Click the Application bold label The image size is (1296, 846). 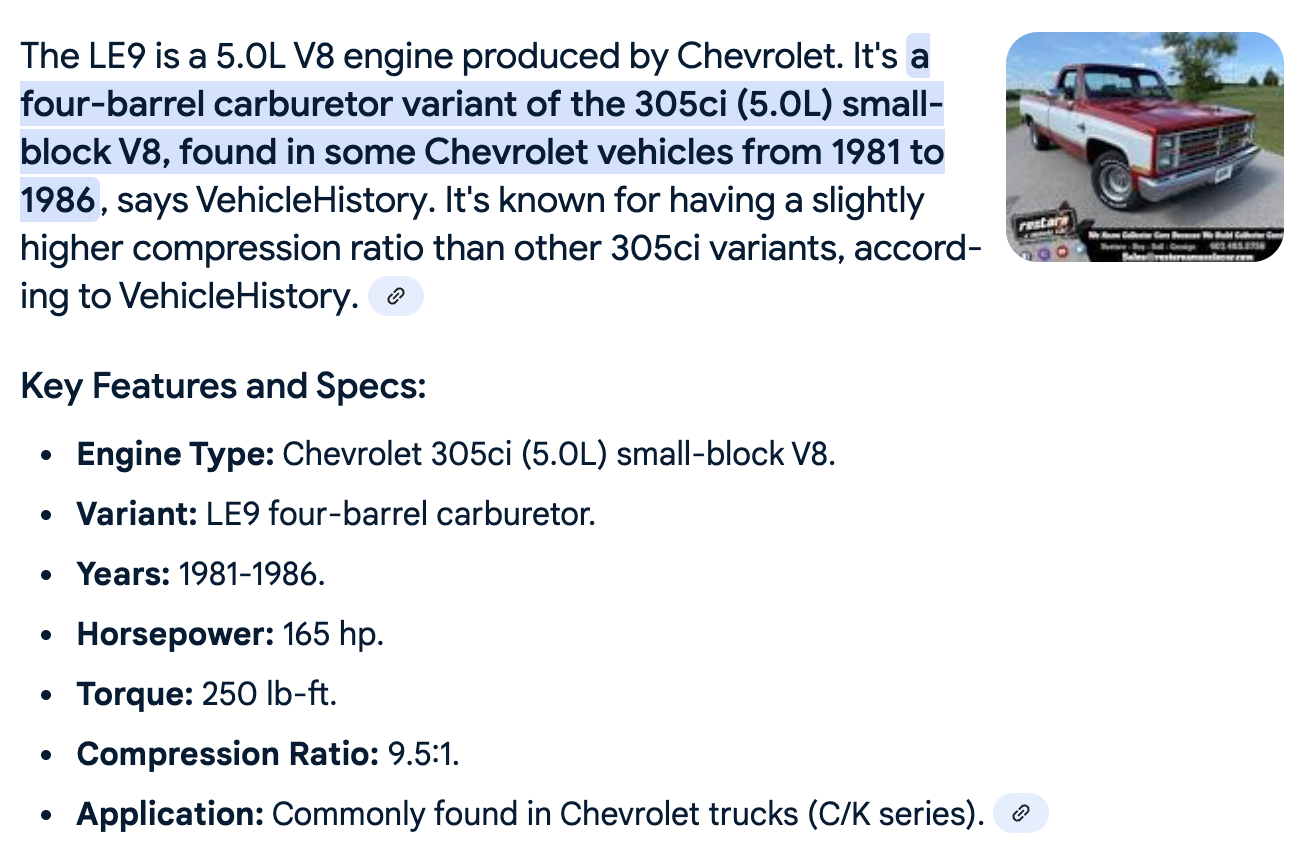pyautogui.click(x=170, y=814)
